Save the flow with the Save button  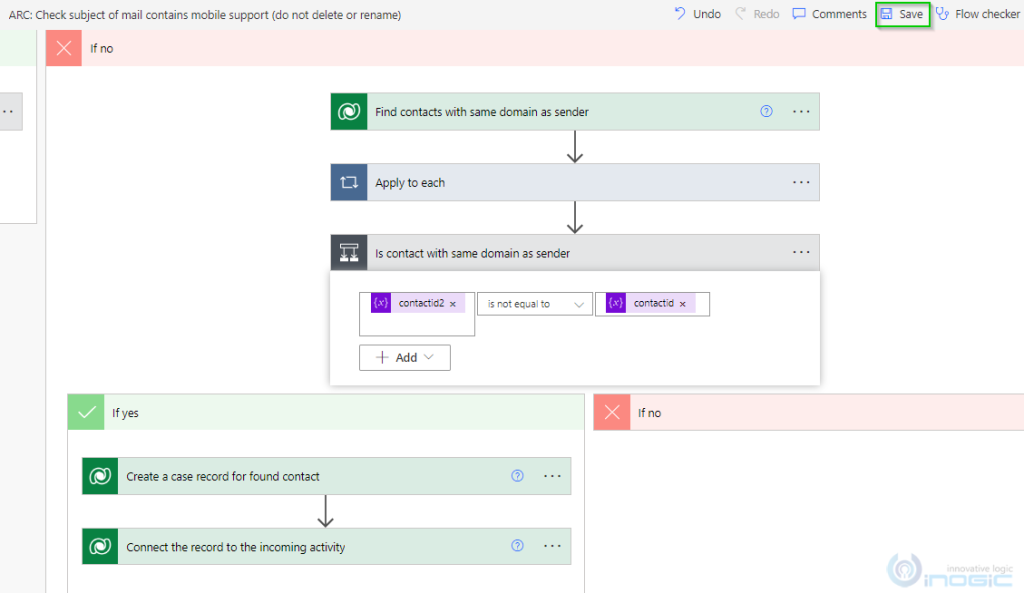click(x=902, y=13)
